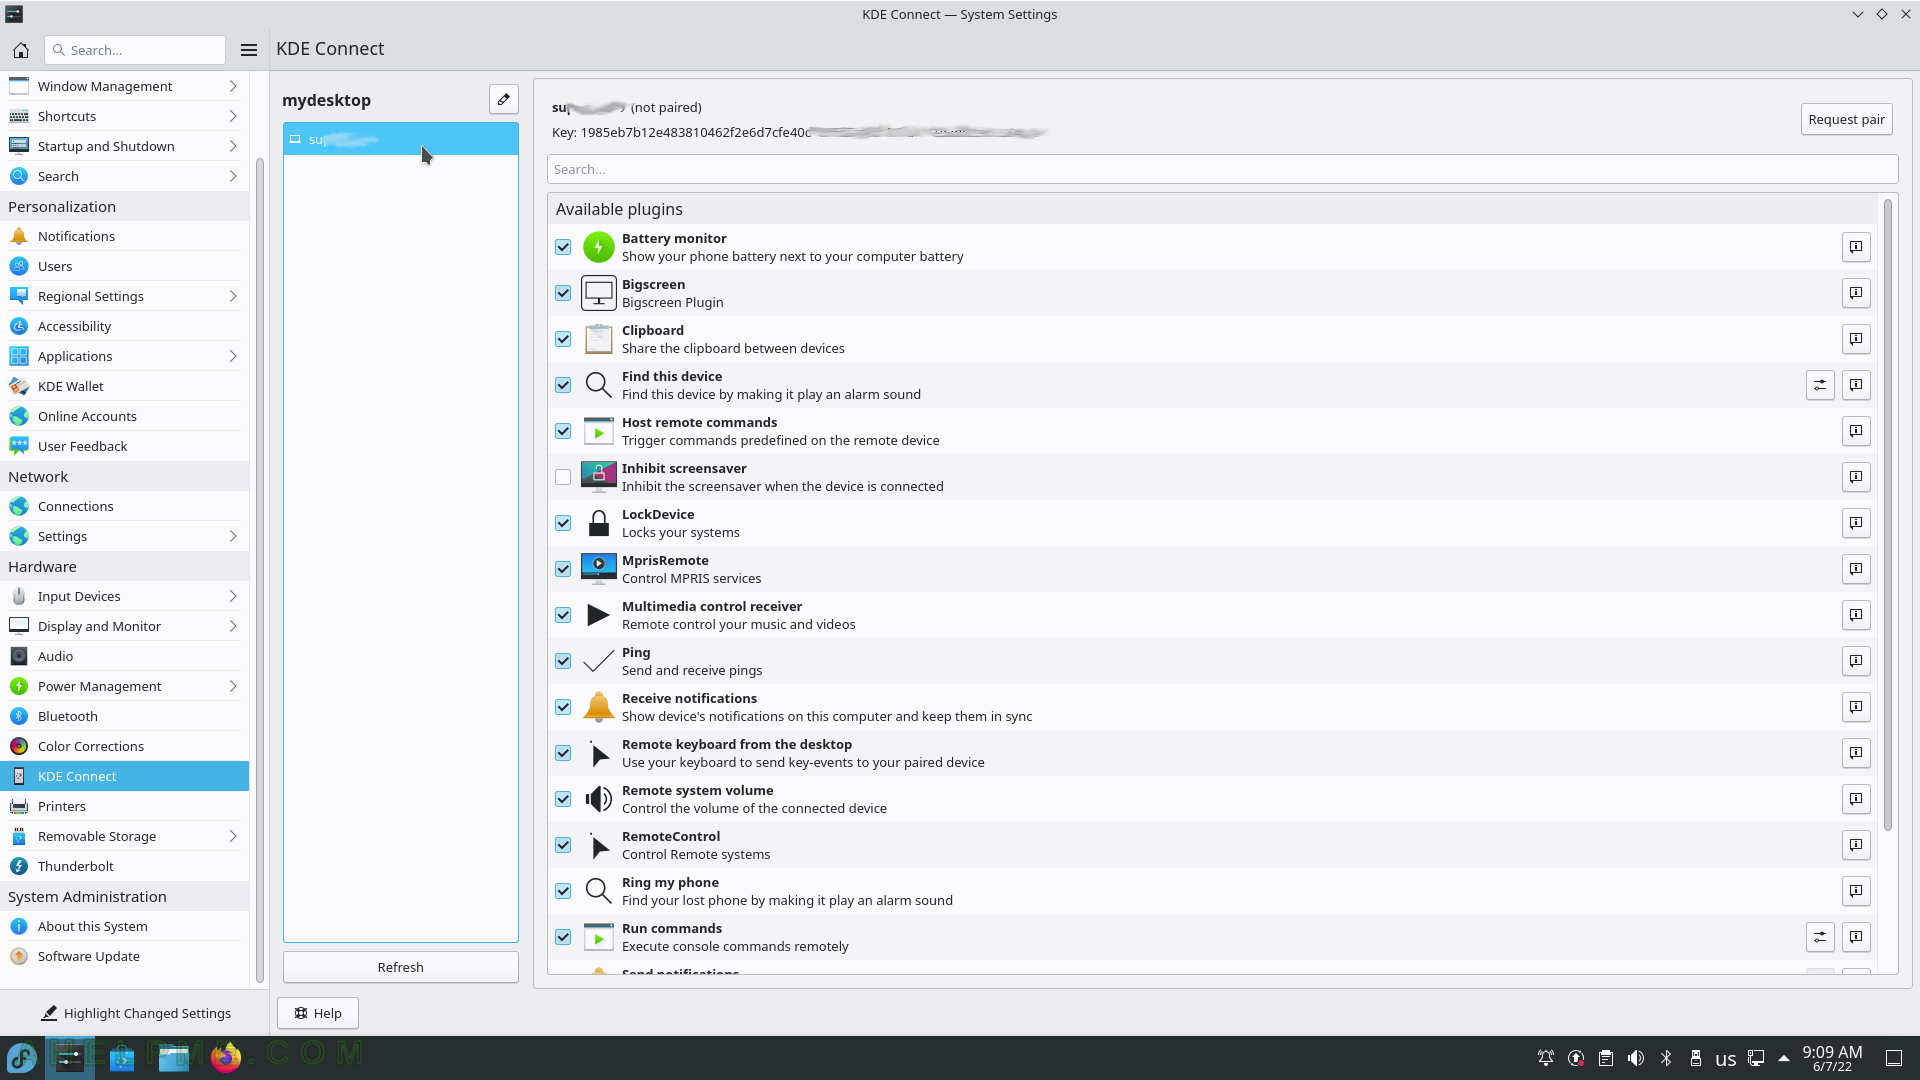Enable the Inhibit screensaver plugin
This screenshot has height=1080, width=1920.
[563, 477]
